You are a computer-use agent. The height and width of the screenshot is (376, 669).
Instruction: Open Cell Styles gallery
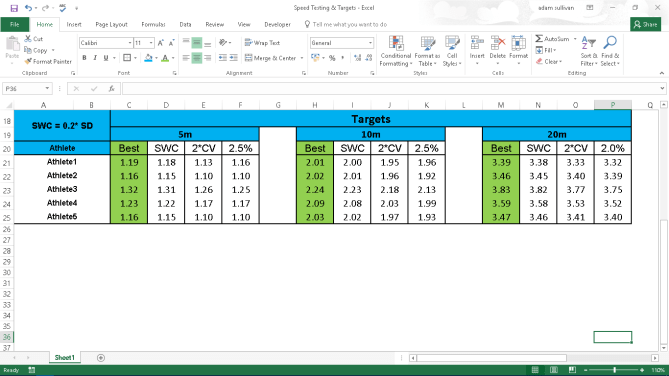point(452,51)
